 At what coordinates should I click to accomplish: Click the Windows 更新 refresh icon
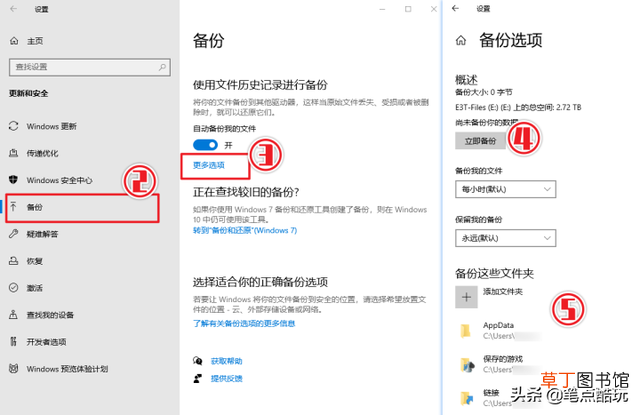point(13,126)
